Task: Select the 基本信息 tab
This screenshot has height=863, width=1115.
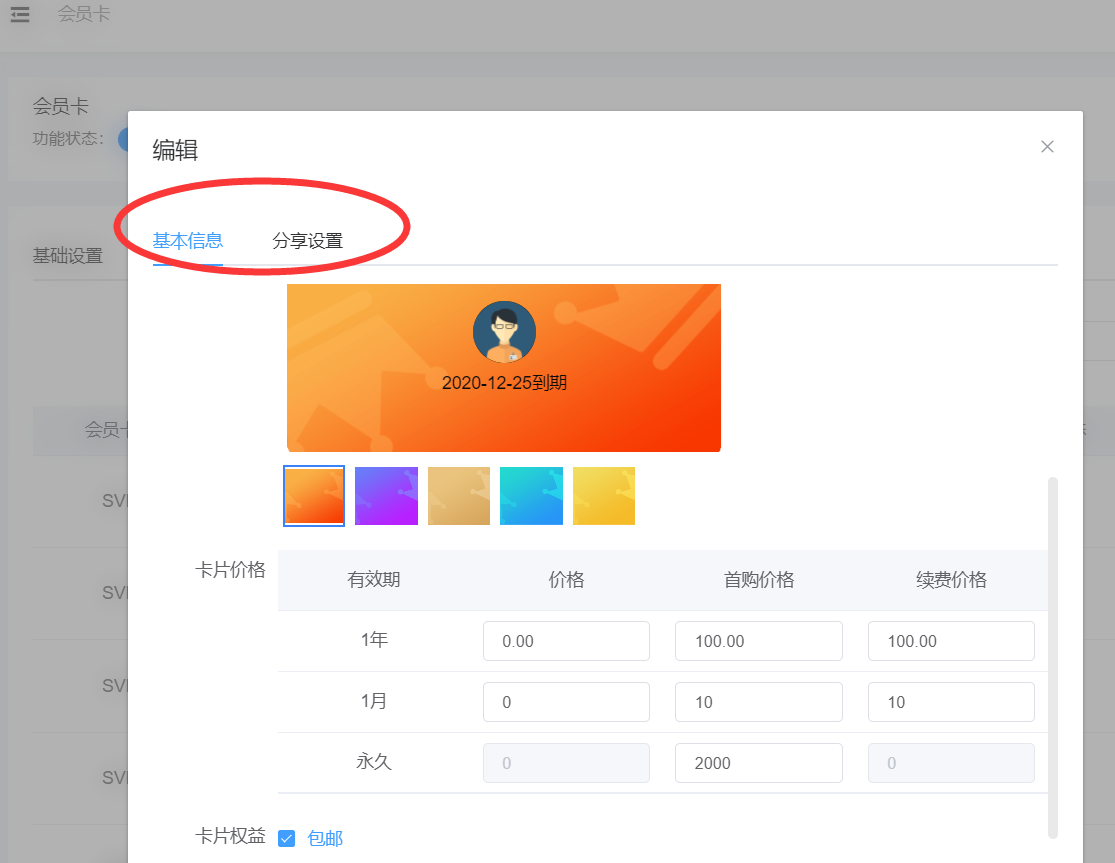Action: click(x=188, y=241)
